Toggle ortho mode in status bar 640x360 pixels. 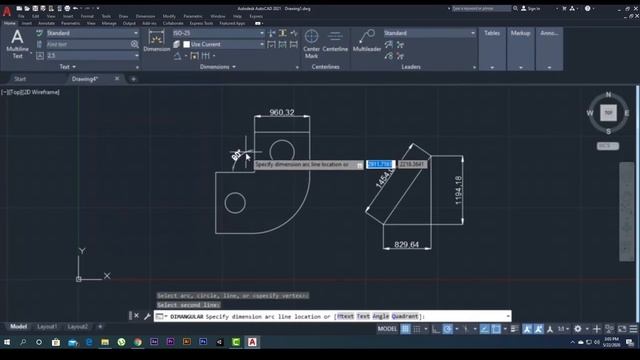[x=436, y=329]
